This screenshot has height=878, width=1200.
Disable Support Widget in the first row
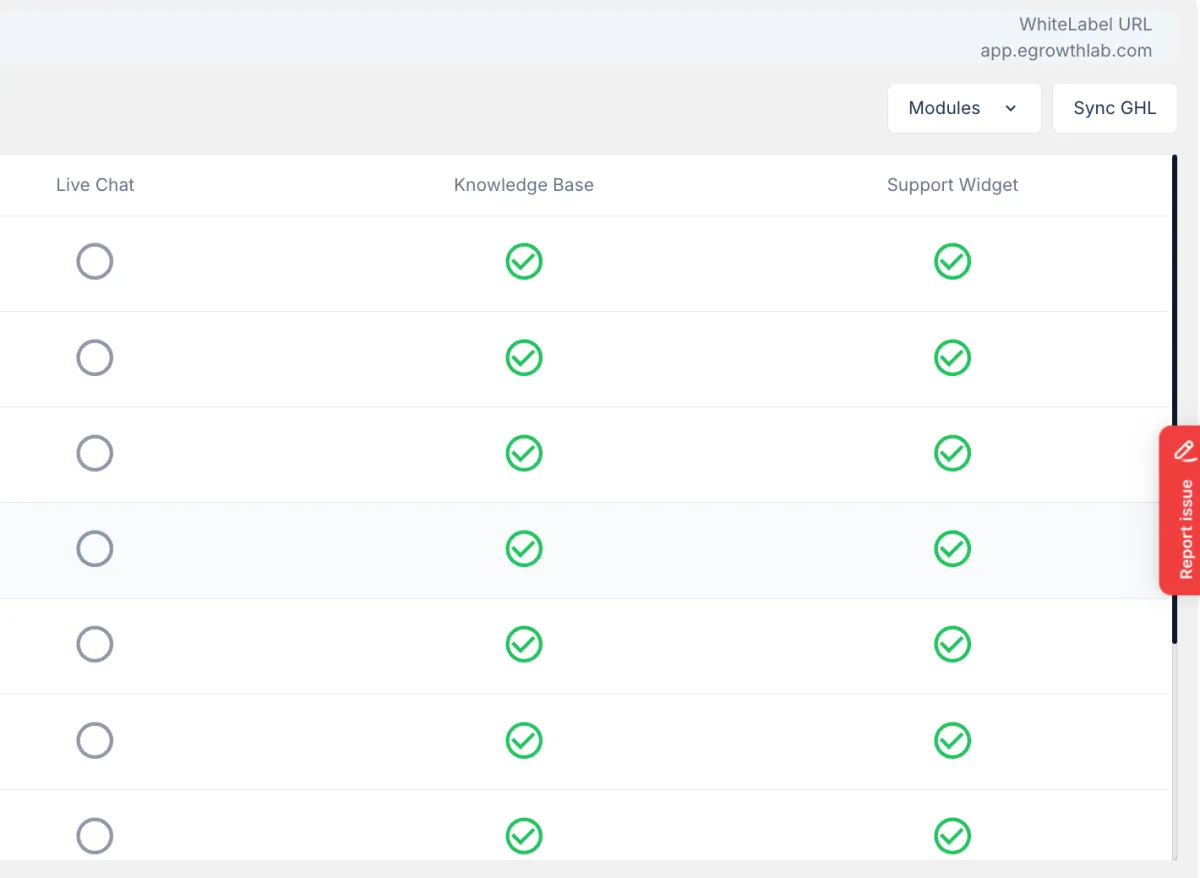[953, 262]
